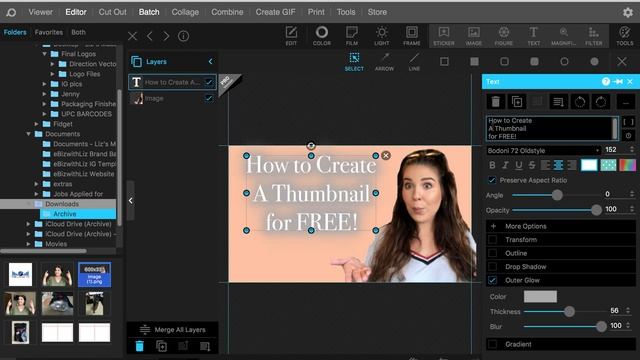
Task: Open the Filter insert tool
Action: pos(593,36)
